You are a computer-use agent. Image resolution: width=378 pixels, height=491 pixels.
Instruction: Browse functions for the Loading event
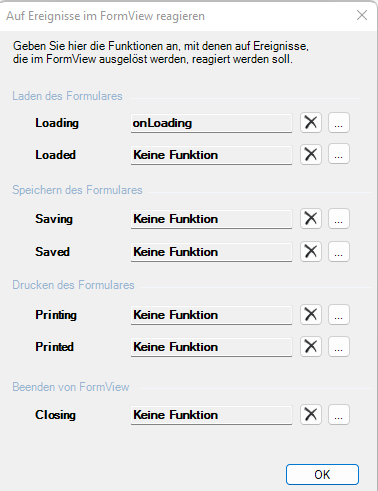pos(339,123)
